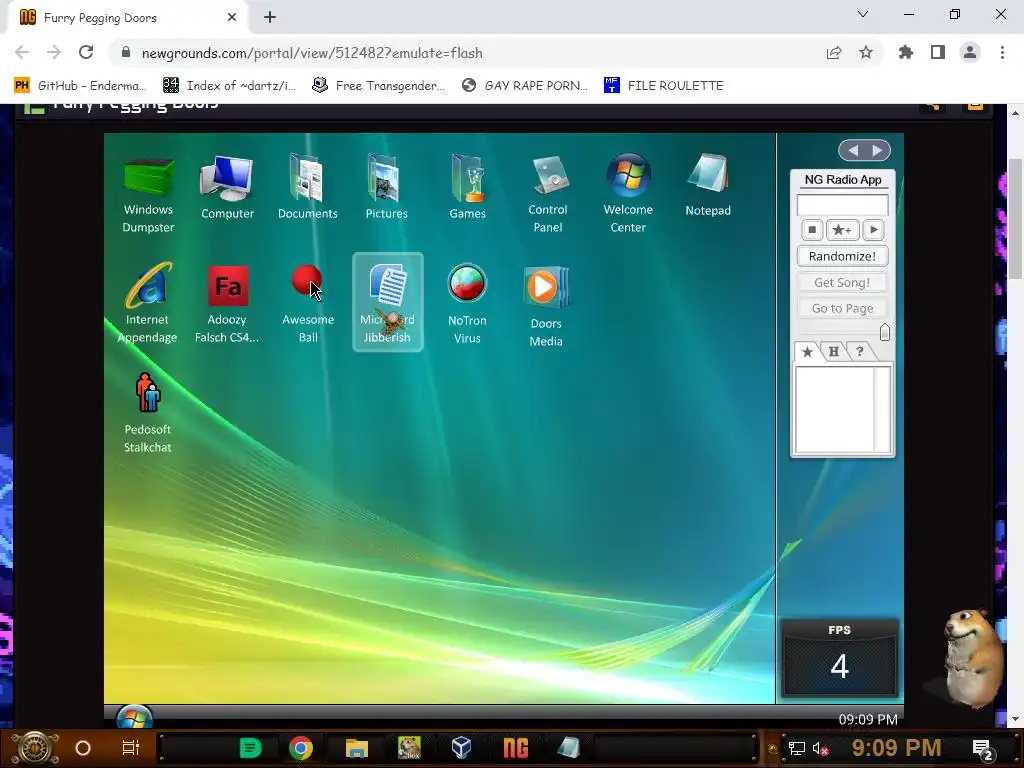Click the Randomize! button
1024x768 pixels.
842,256
